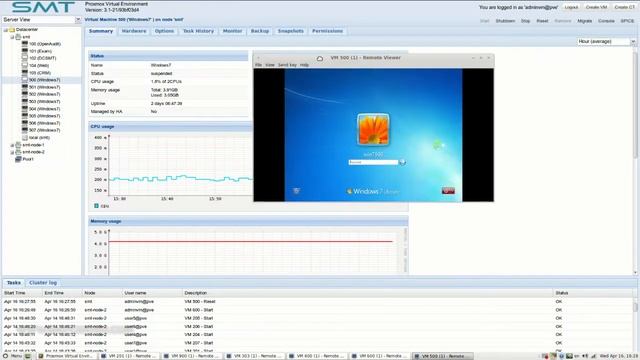The height and width of the screenshot is (360, 640).
Task: Open Help menu in Remote Viewer
Action: (x=304, y=65)
